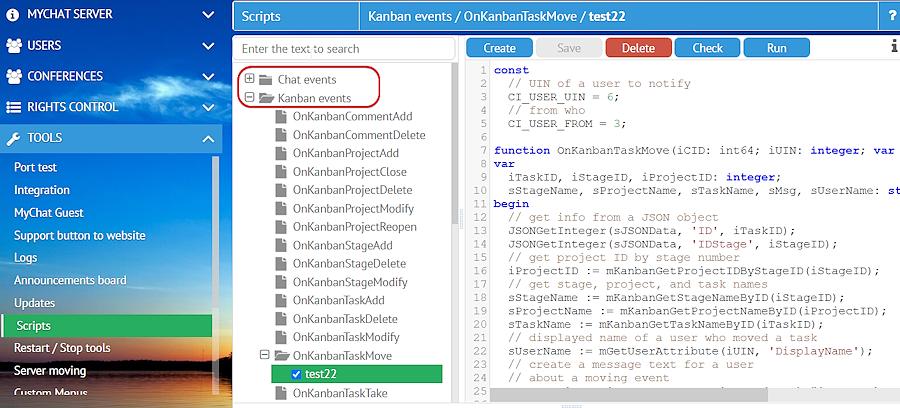
Task: Click the Users group icon
Action: coord(15,46)
